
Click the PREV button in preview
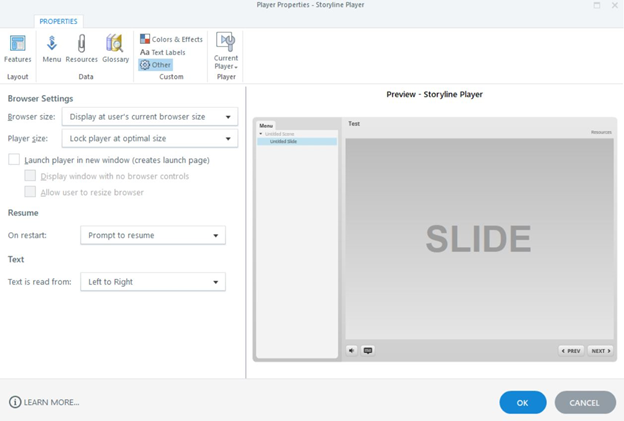point(571,351)
